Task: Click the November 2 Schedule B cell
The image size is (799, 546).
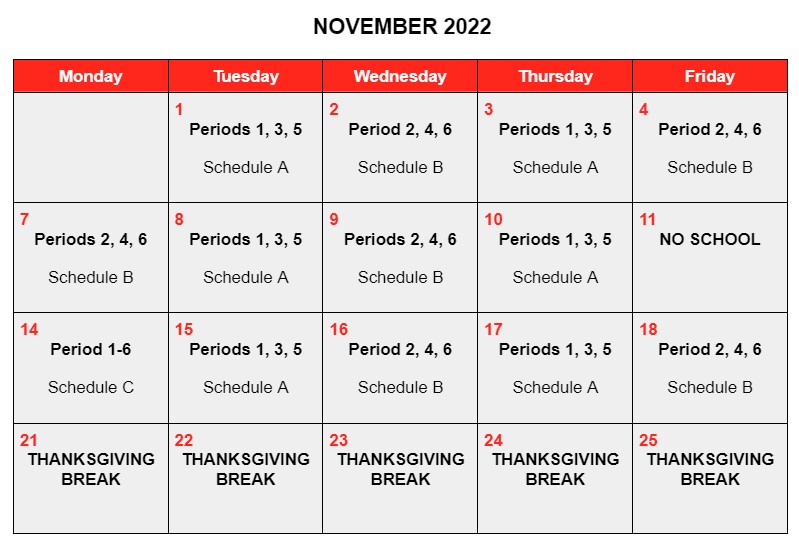Action: [x=400, y=147]
